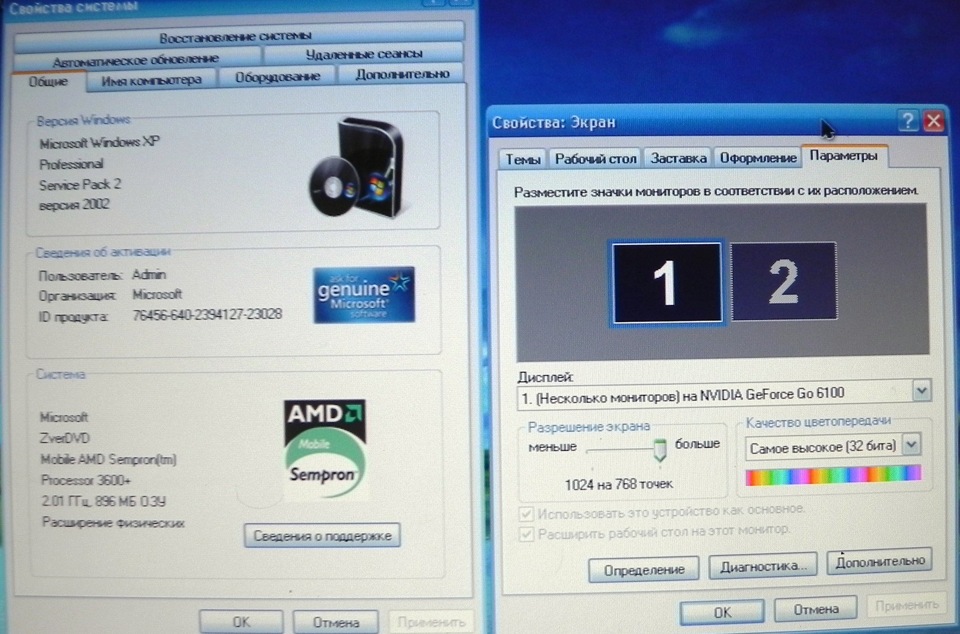Click Применить in Свойства: Экран
This screenshot has height=634, width=960.
pos(907,606)
